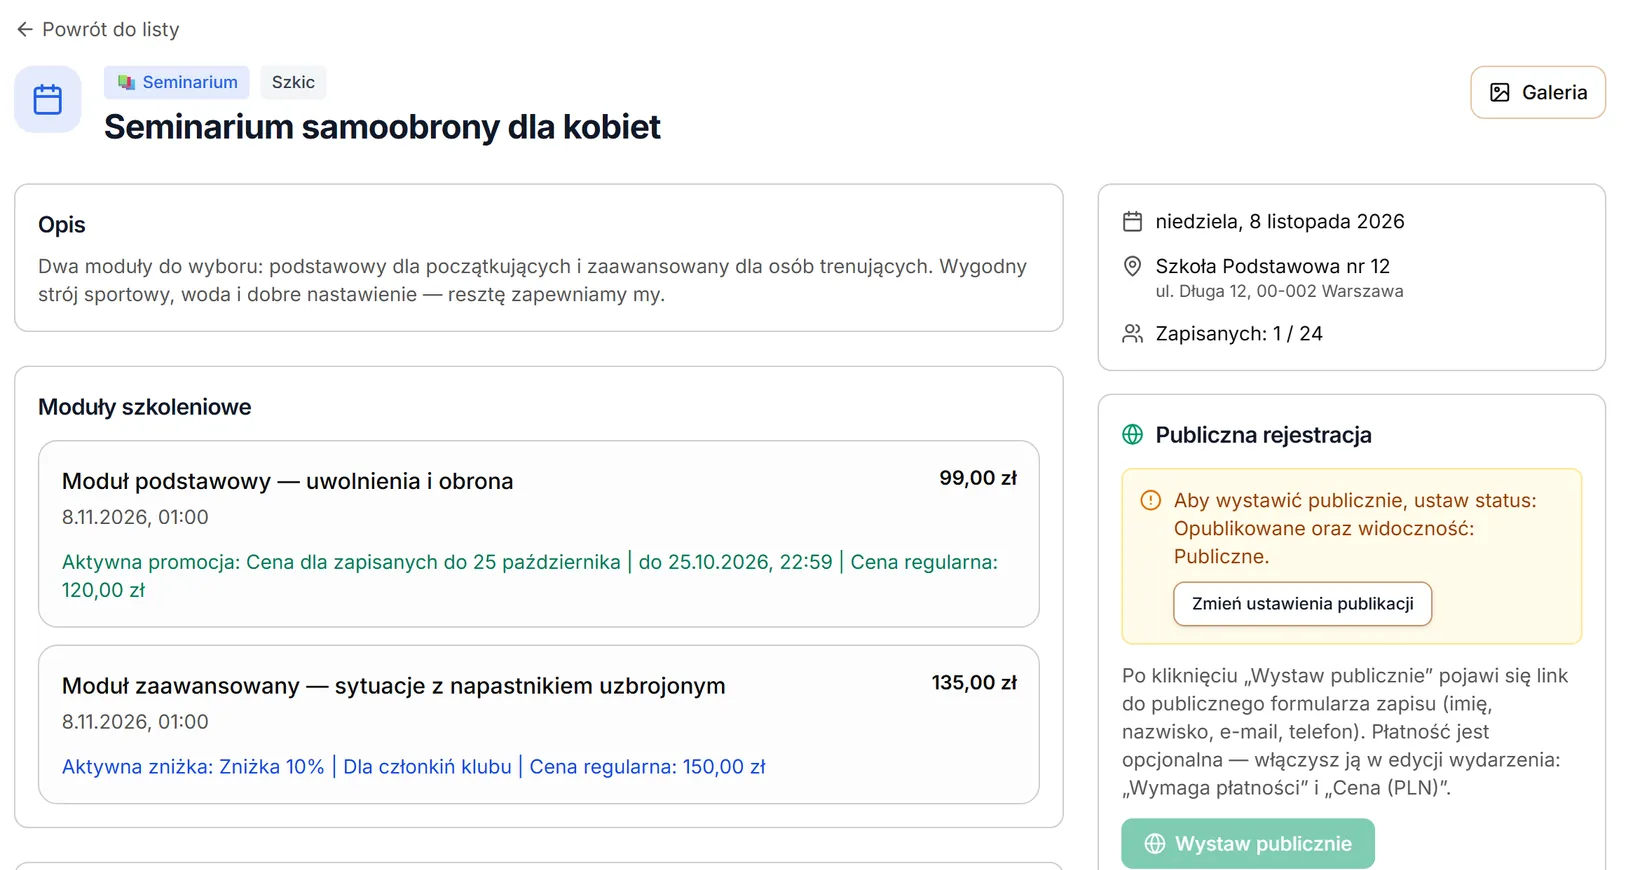Click the 135,00 zł price

tap(974, 683)
